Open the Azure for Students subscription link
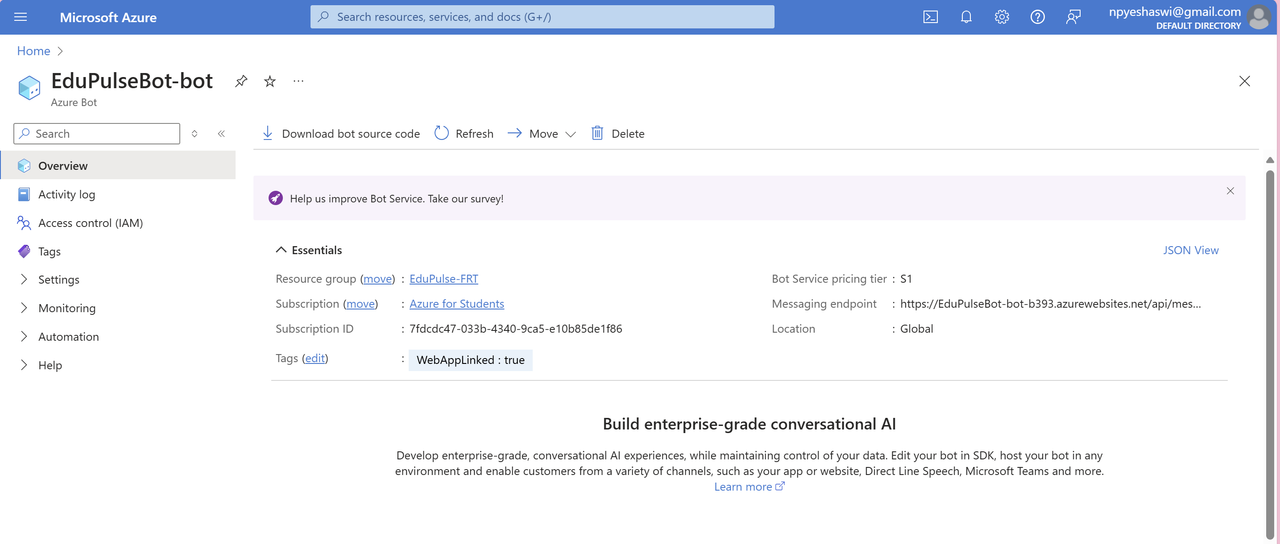The image size is (1280, 544). [457, 304]
